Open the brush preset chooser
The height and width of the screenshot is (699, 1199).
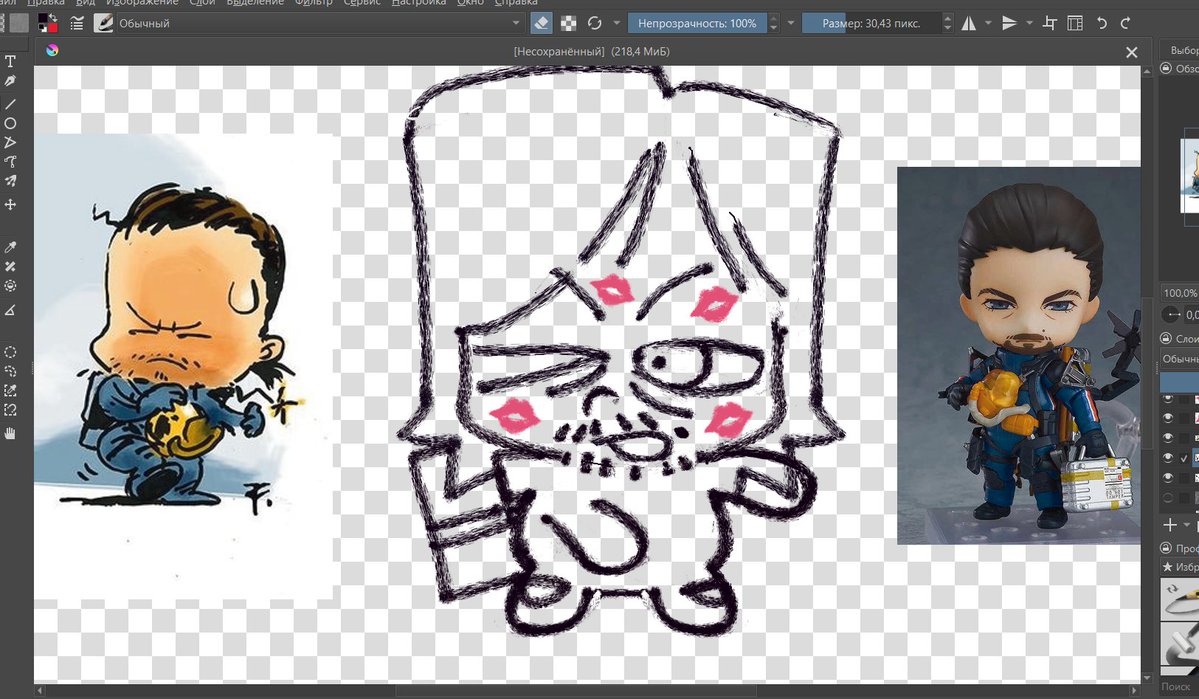tap(103, 24)
